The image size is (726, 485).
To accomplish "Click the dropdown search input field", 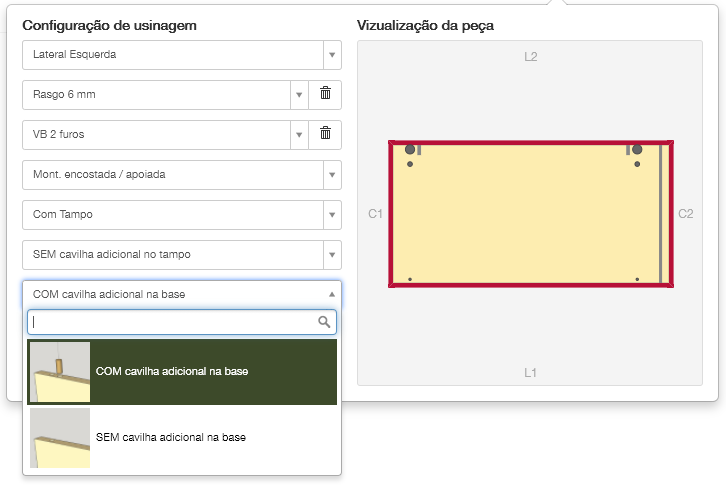I will click(x=172, y=322).
